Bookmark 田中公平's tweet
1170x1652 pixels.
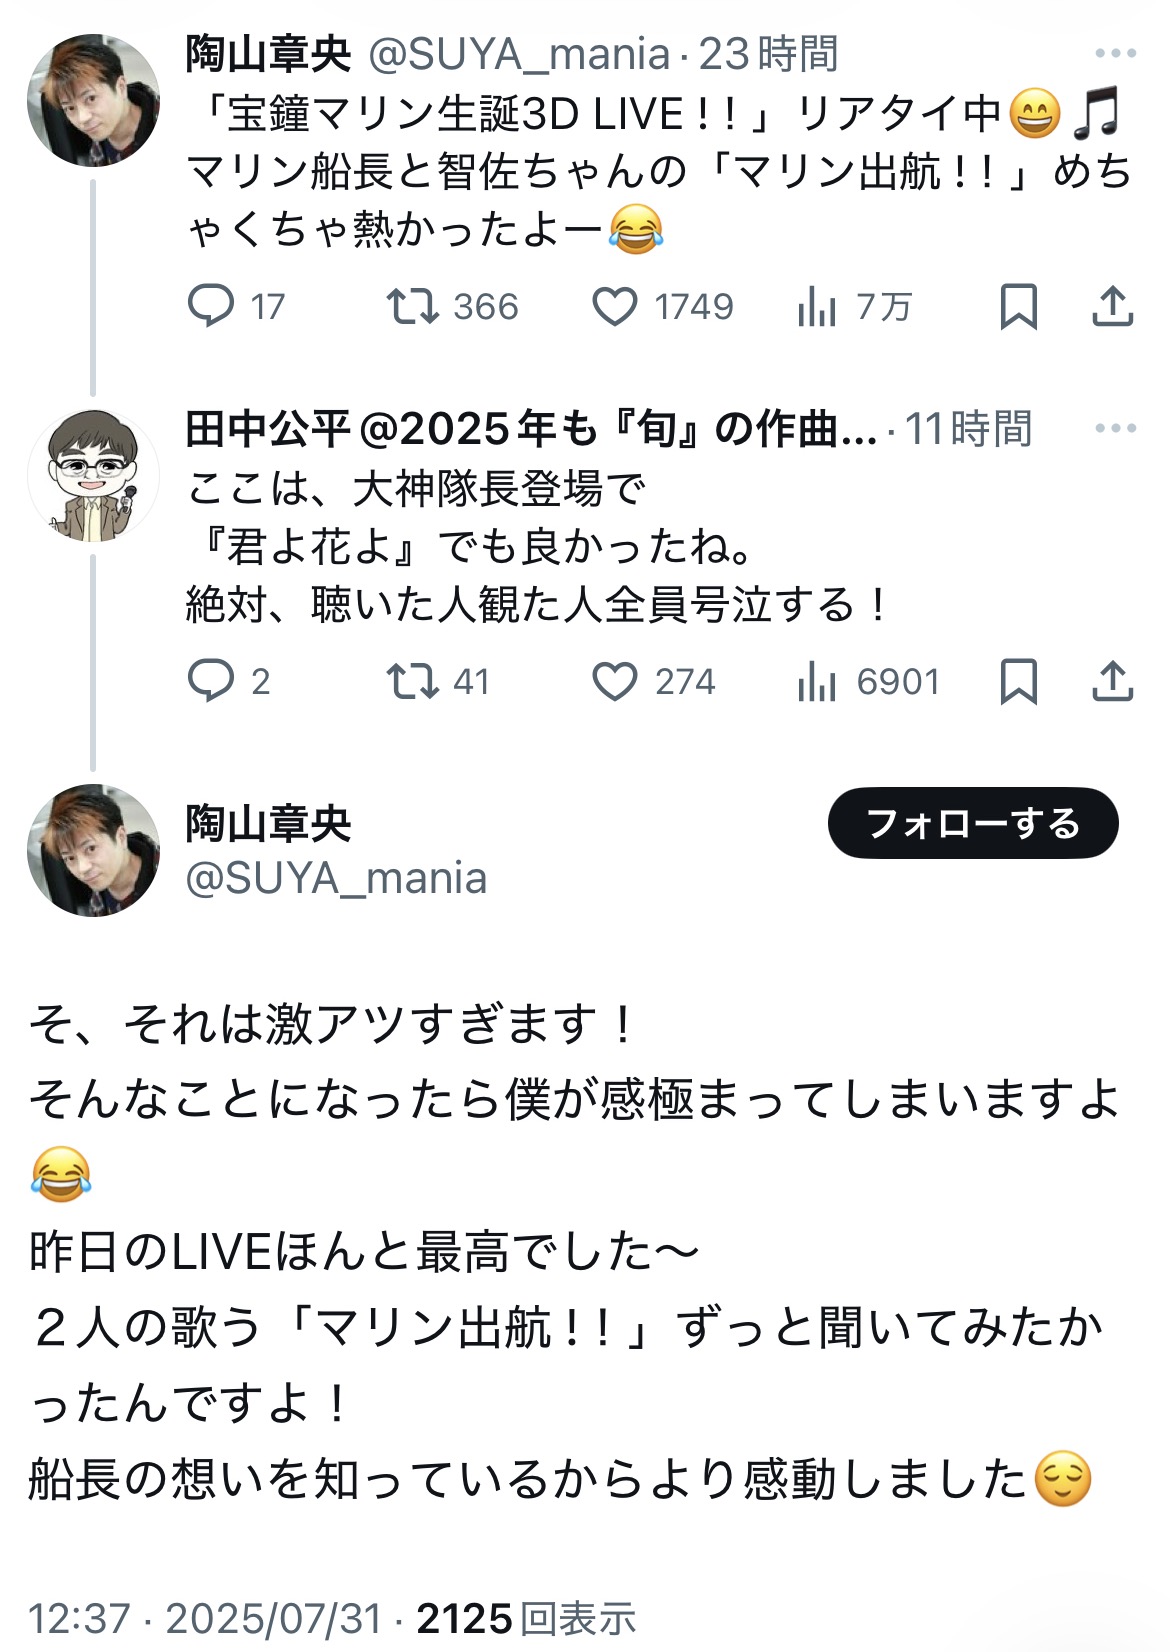click(1018, 681)
